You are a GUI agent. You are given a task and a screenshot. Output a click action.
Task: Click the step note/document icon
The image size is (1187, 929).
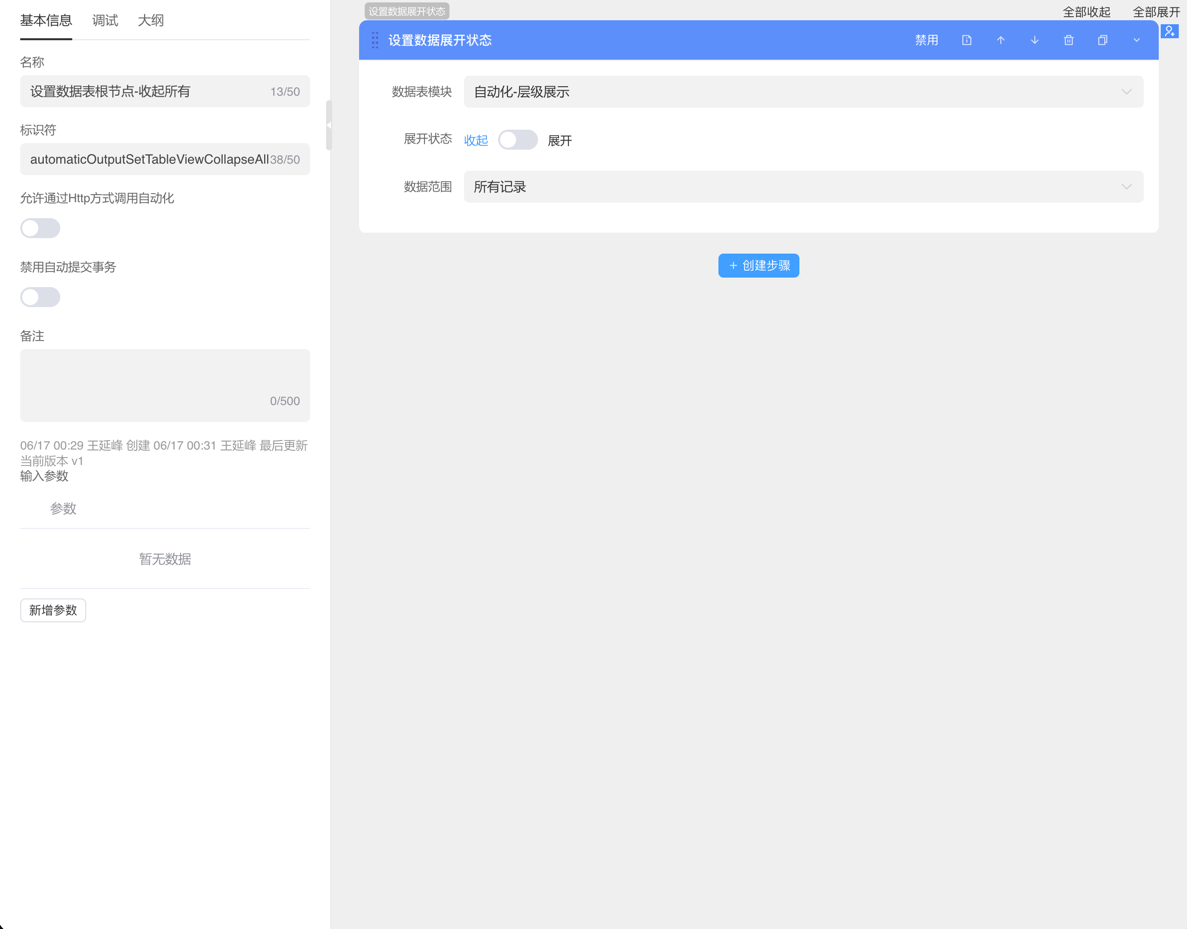967,40
